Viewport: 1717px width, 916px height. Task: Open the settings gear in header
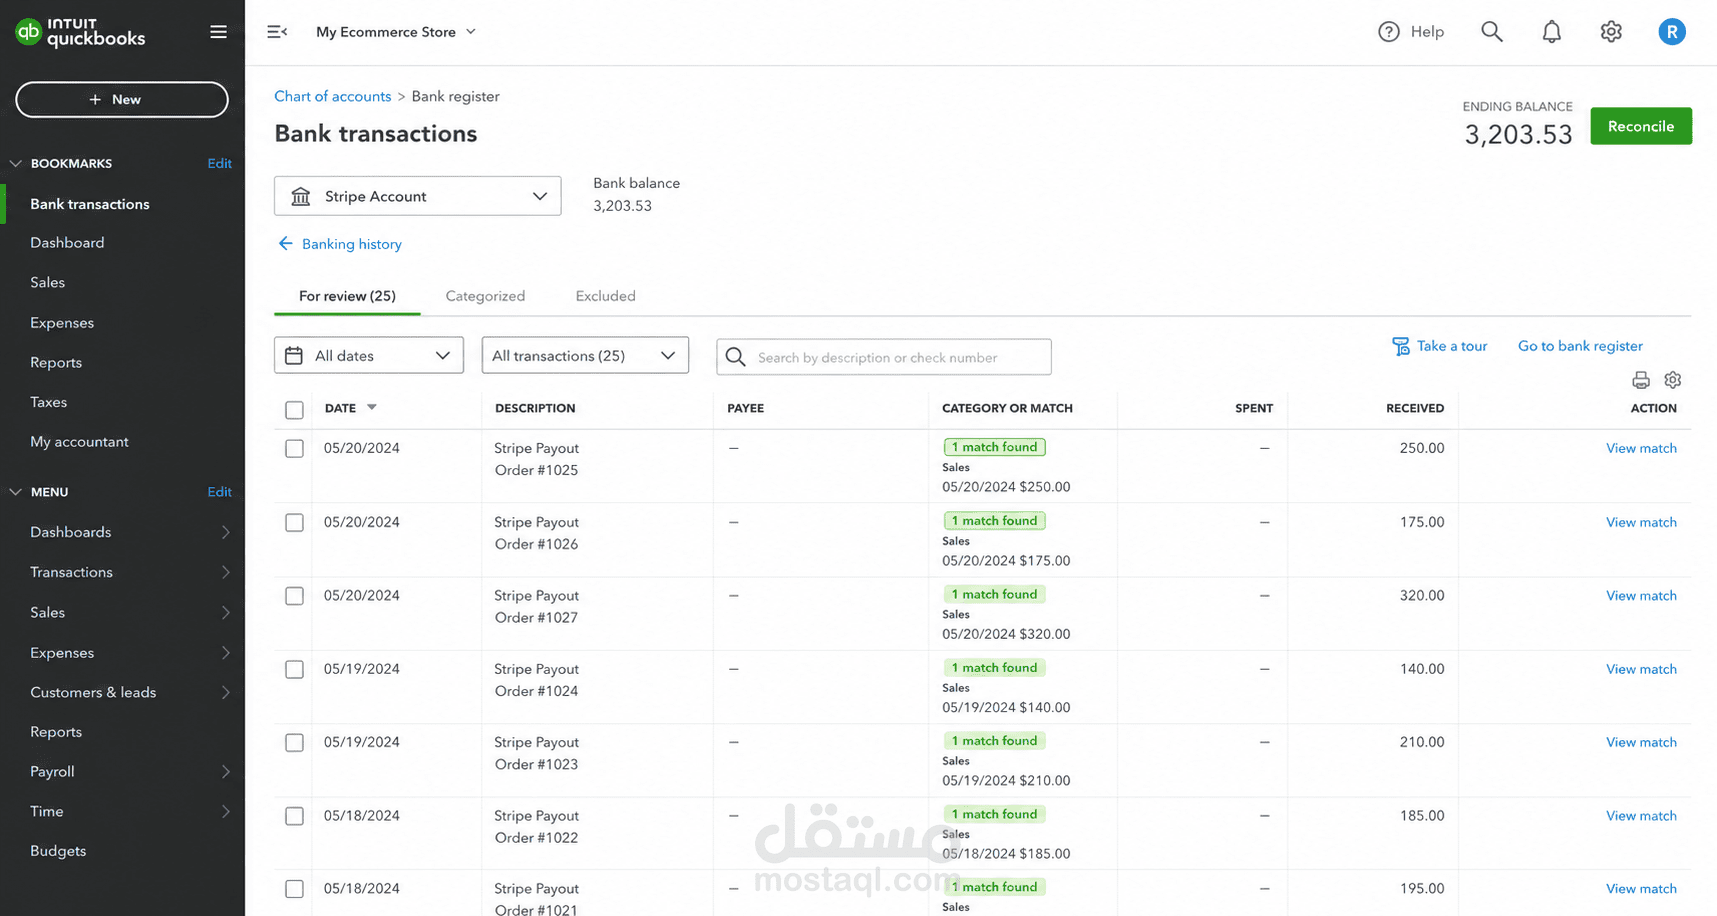tap(1610, 32)
